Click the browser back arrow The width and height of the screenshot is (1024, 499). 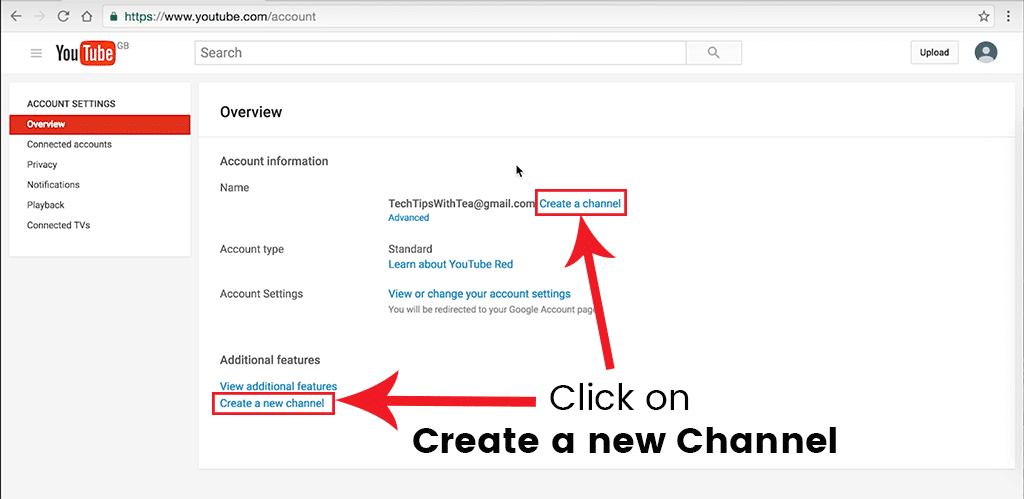tap(16, 17)
